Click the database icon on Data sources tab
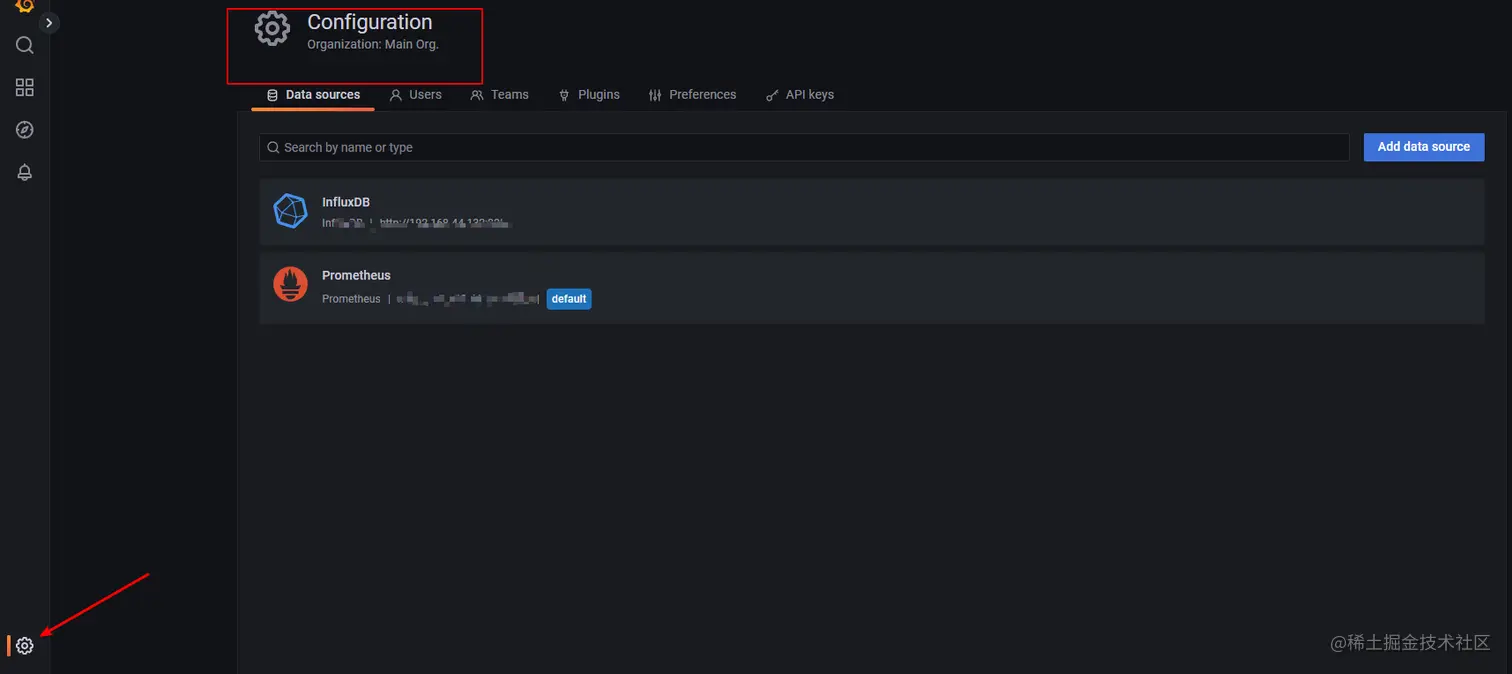1512x674 pixels. [272, 95]
